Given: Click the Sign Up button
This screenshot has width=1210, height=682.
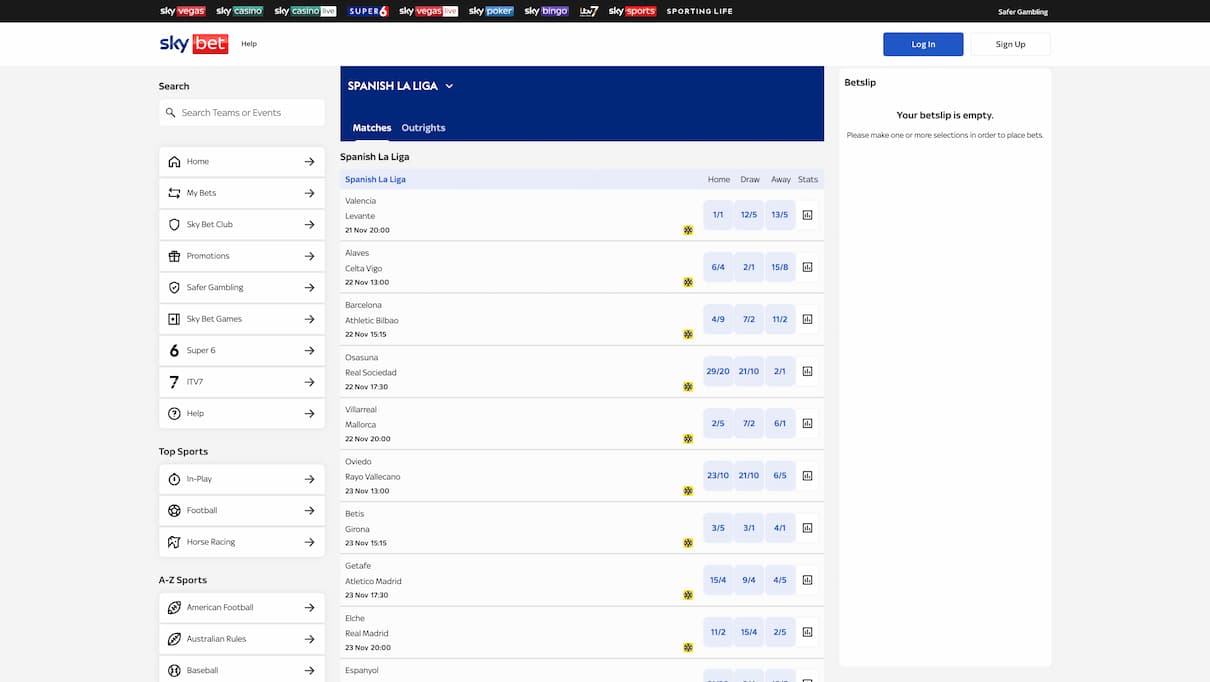Looking at the screenshot, I should (1011, 44).
